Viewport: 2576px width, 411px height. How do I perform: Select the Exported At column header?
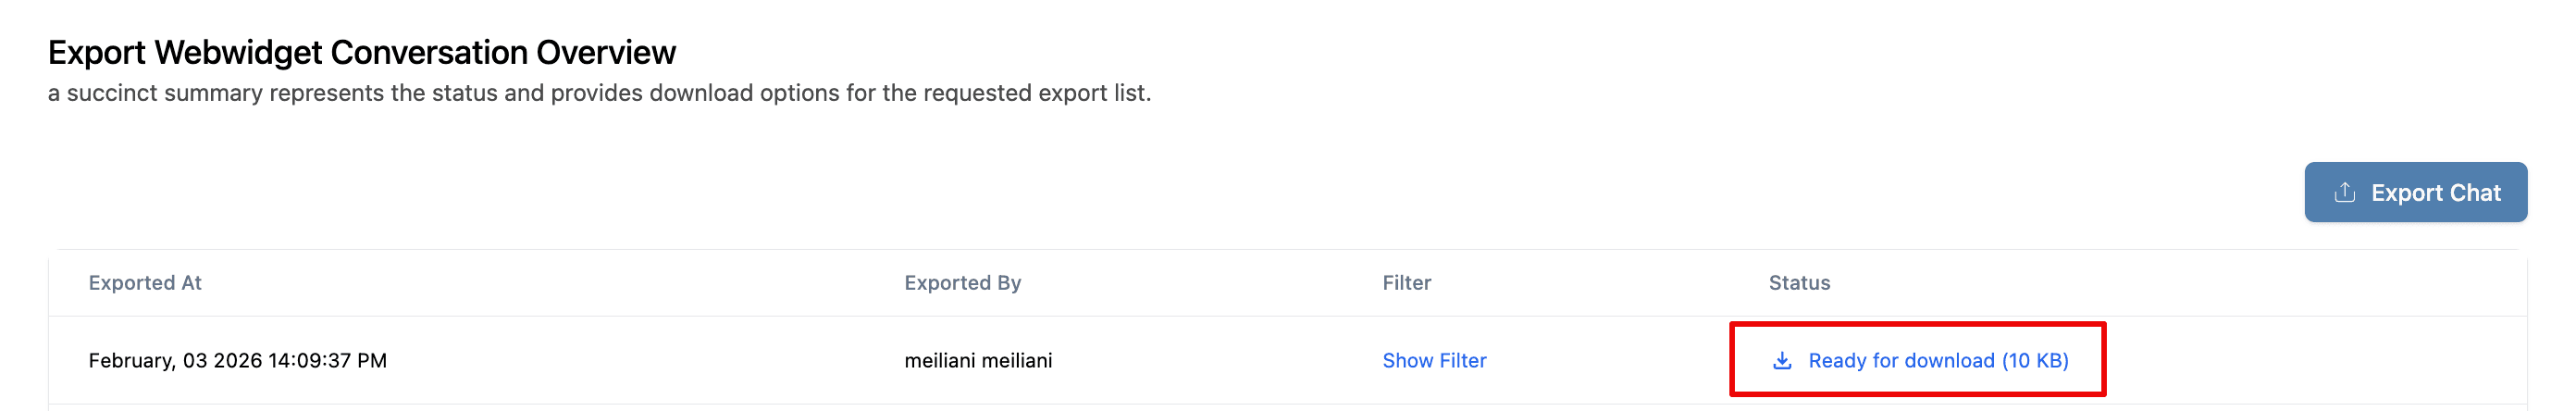[x=145, y=283]
